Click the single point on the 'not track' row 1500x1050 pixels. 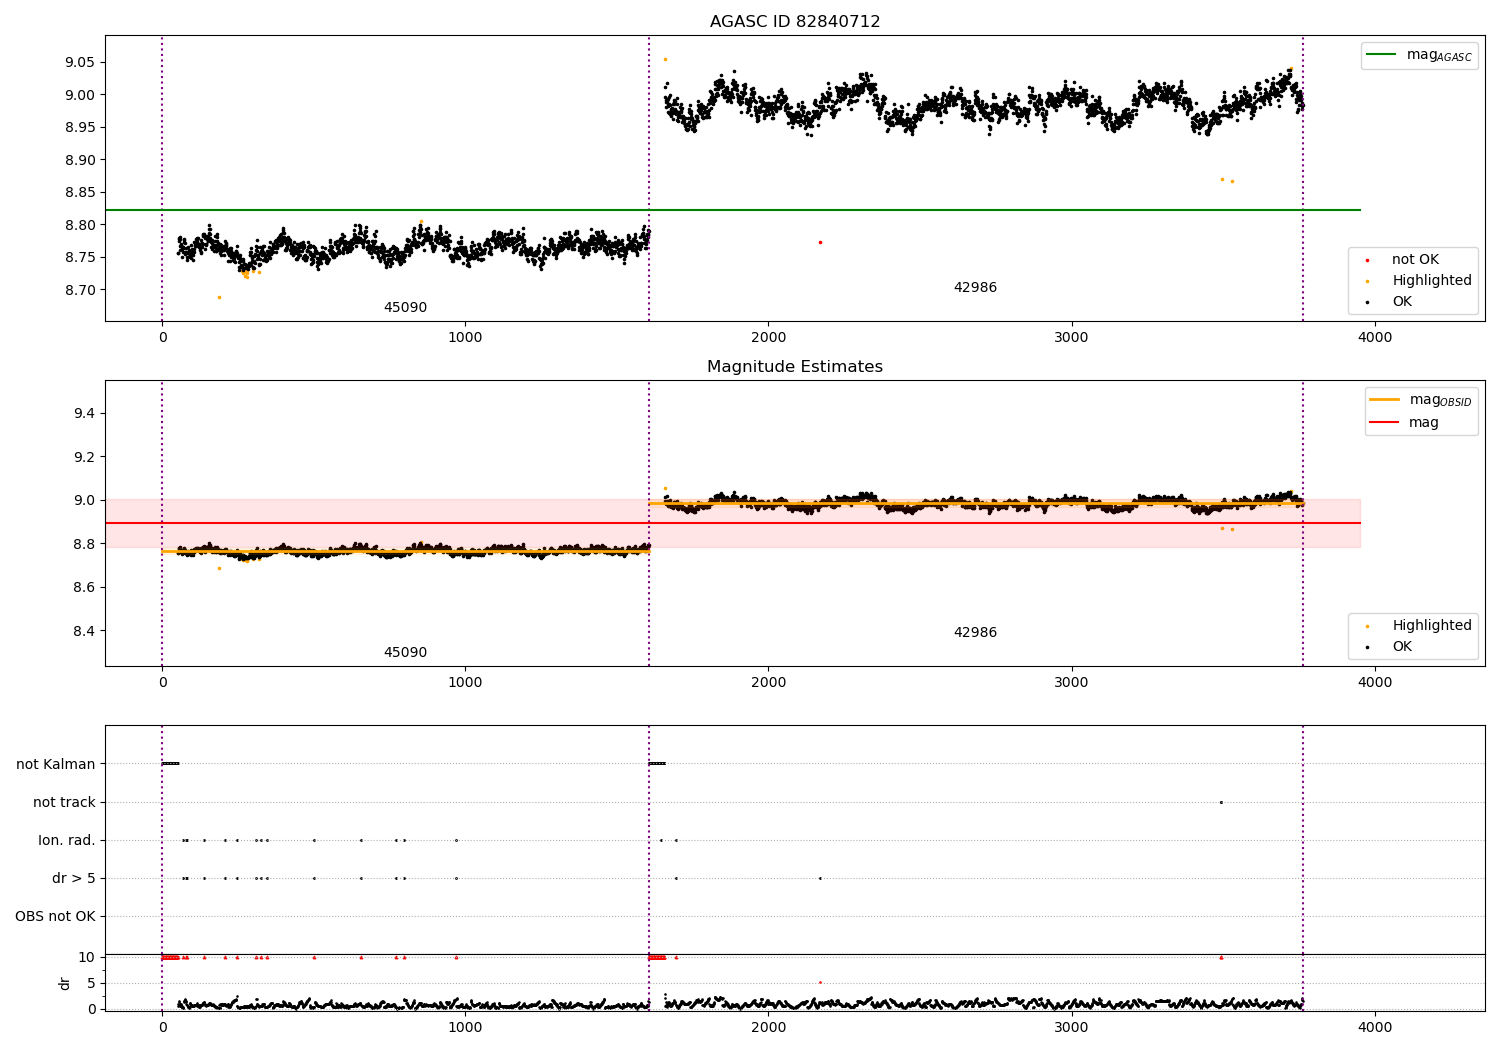(1221, 802)
